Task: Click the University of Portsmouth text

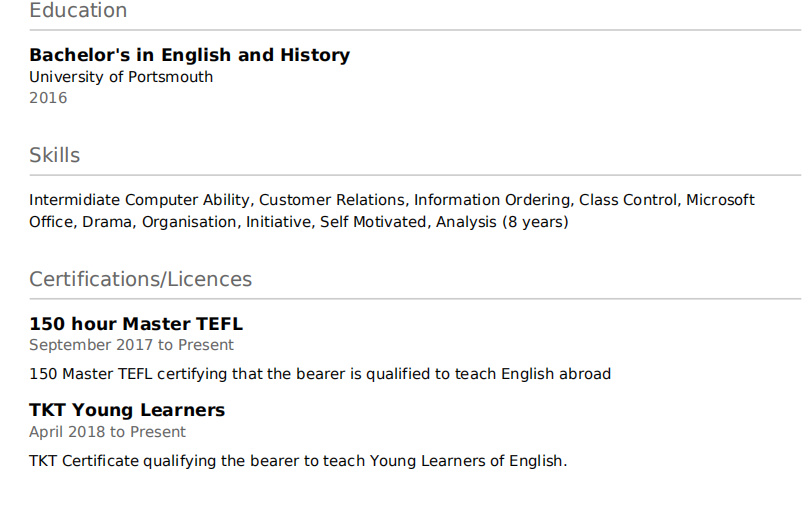Action: coord(121,77)
